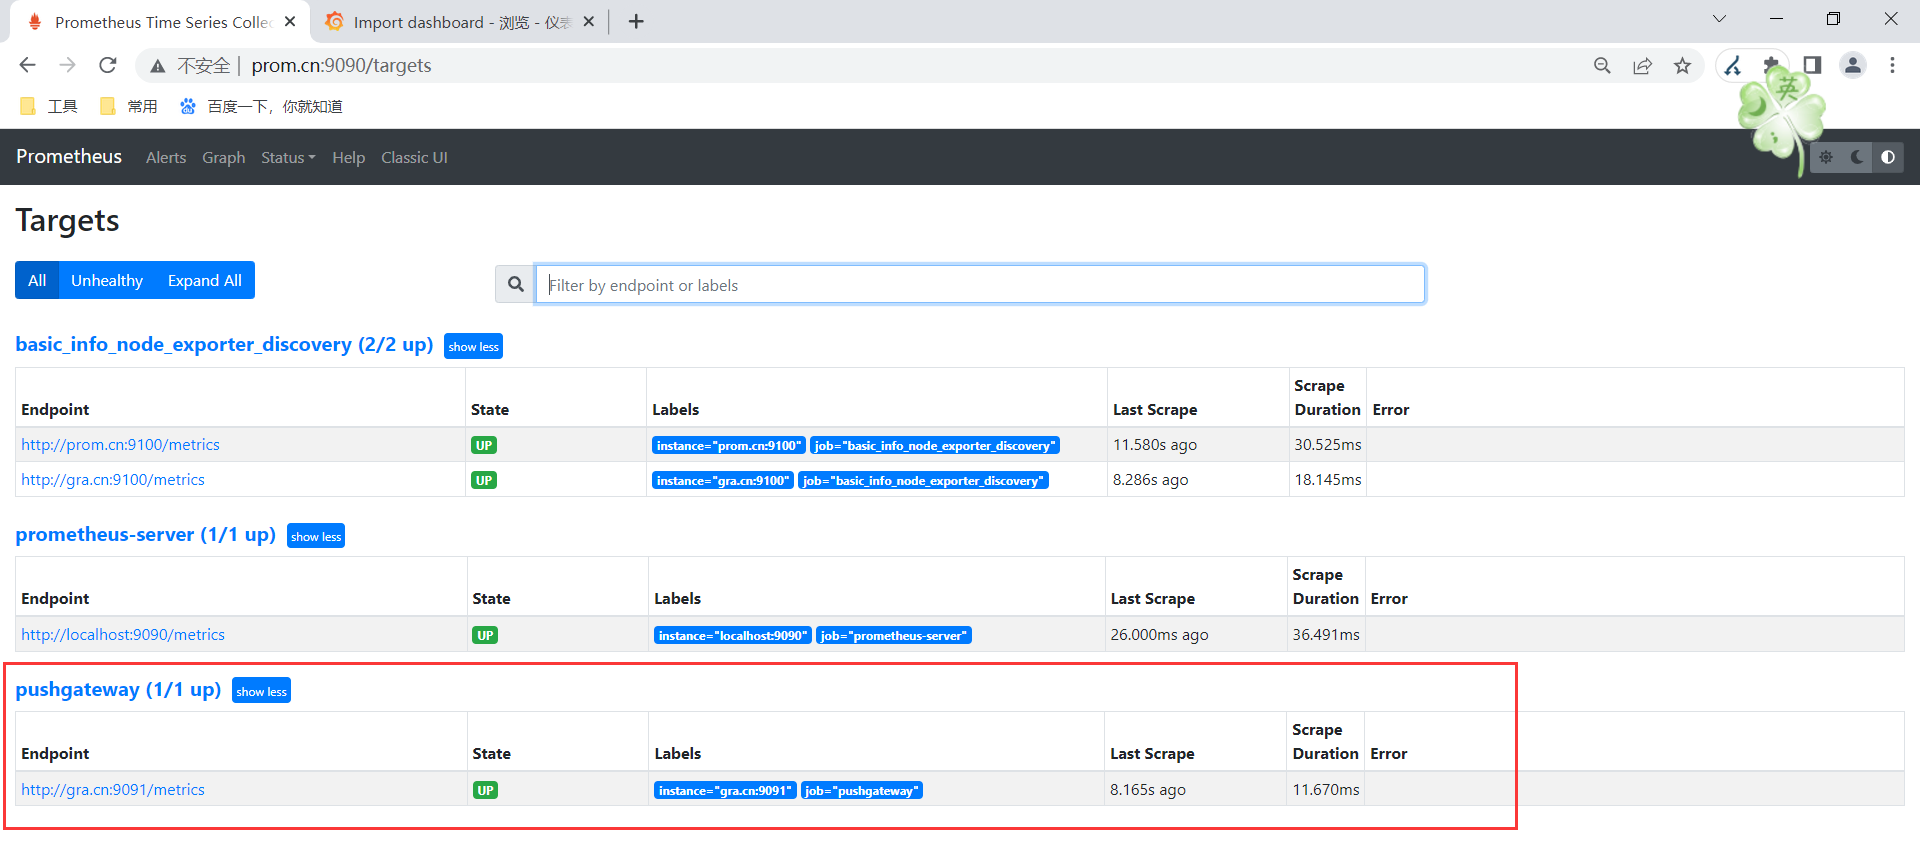Viewport: 1920px width, 856px height.
Task: Open the 常用 bookmarks folder
Action: (128, 106)
